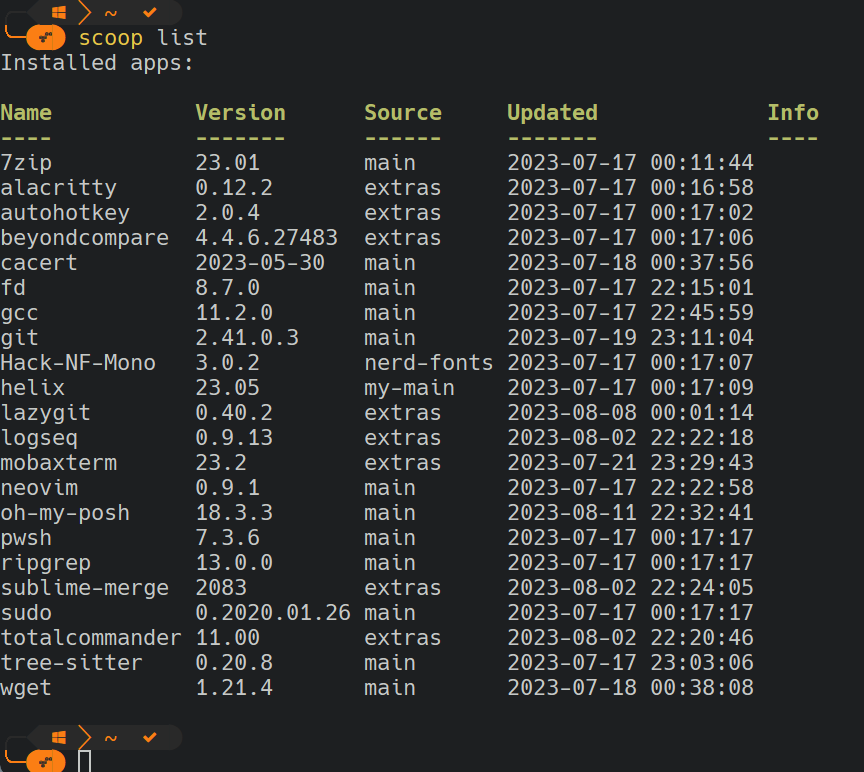The width and height of the screenshot is (864, 772).
Task: Click the 'my-main' source entry
Action: point(409,387)
